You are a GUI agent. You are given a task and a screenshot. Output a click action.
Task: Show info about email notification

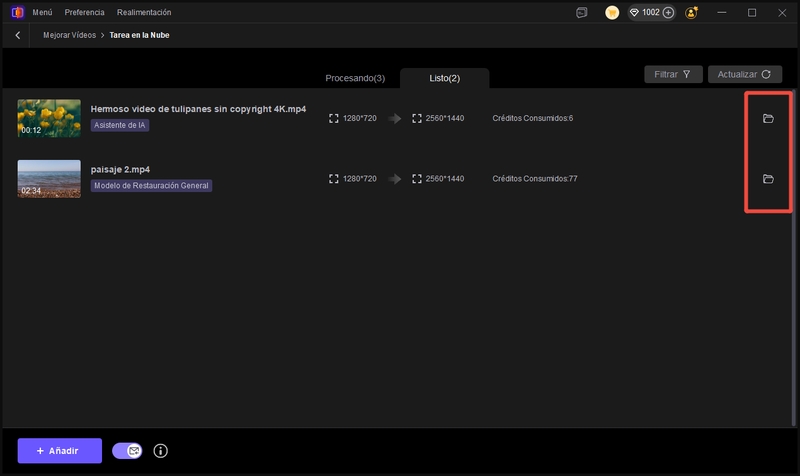[160, 451]
